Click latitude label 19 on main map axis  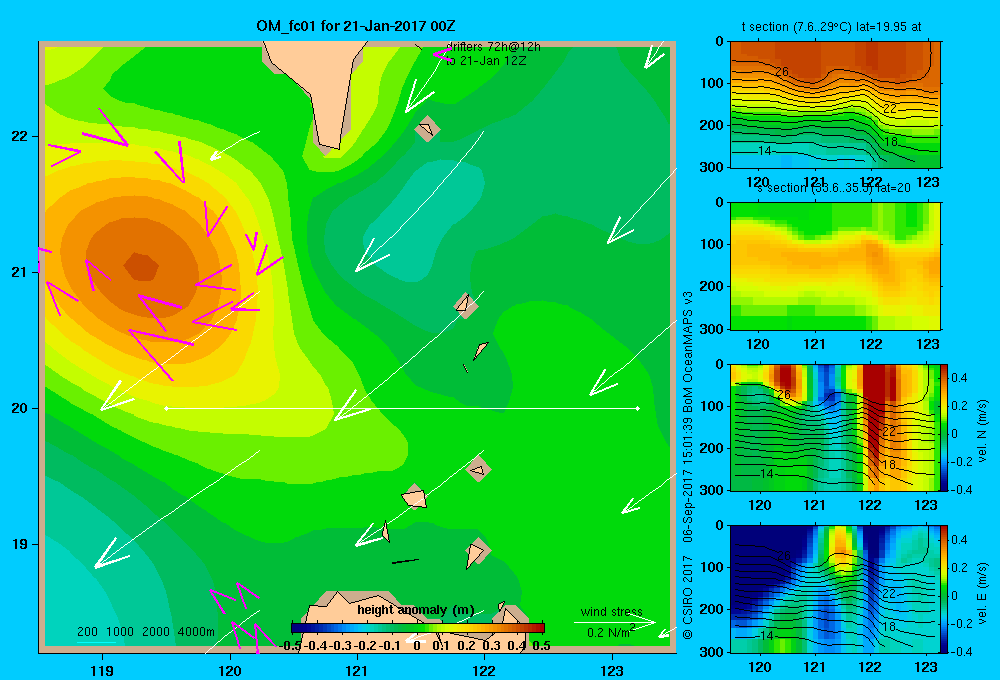(x=19, y=544)
